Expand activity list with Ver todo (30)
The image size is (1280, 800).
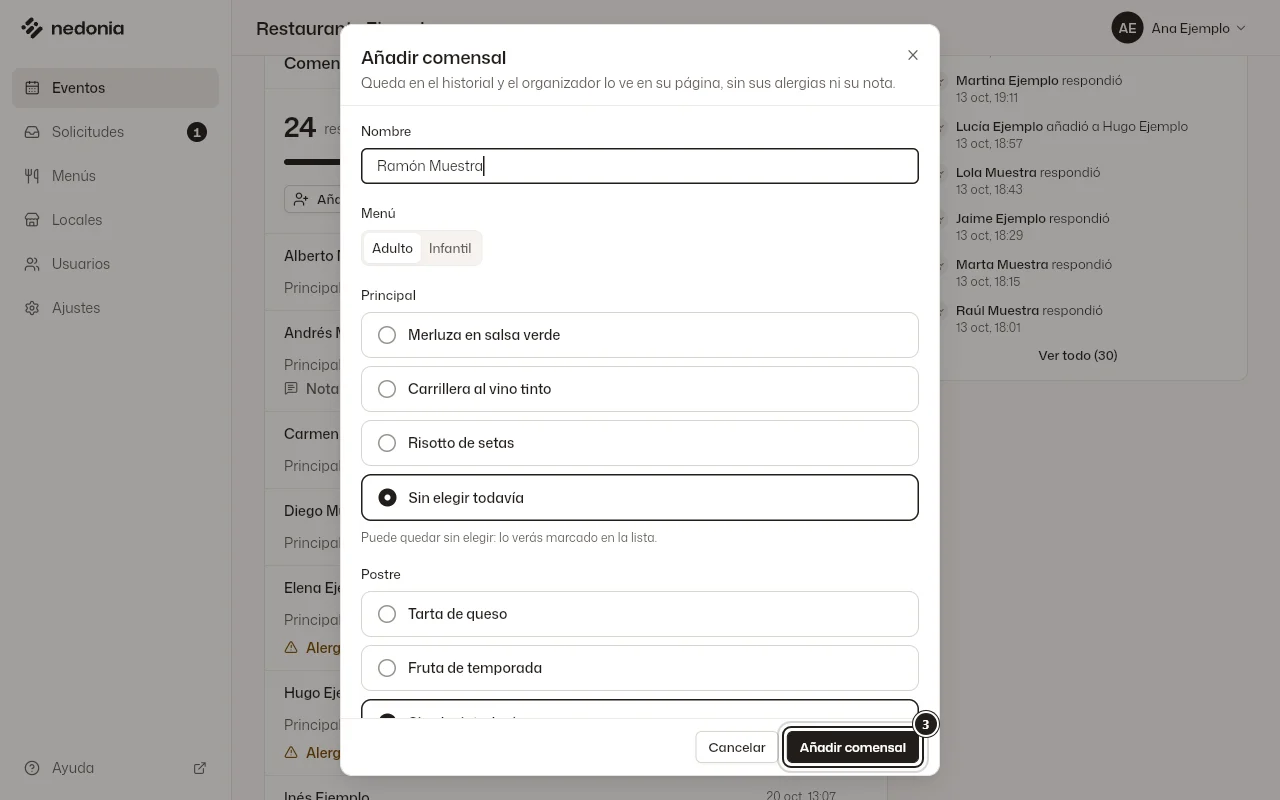click(1078, 355)
